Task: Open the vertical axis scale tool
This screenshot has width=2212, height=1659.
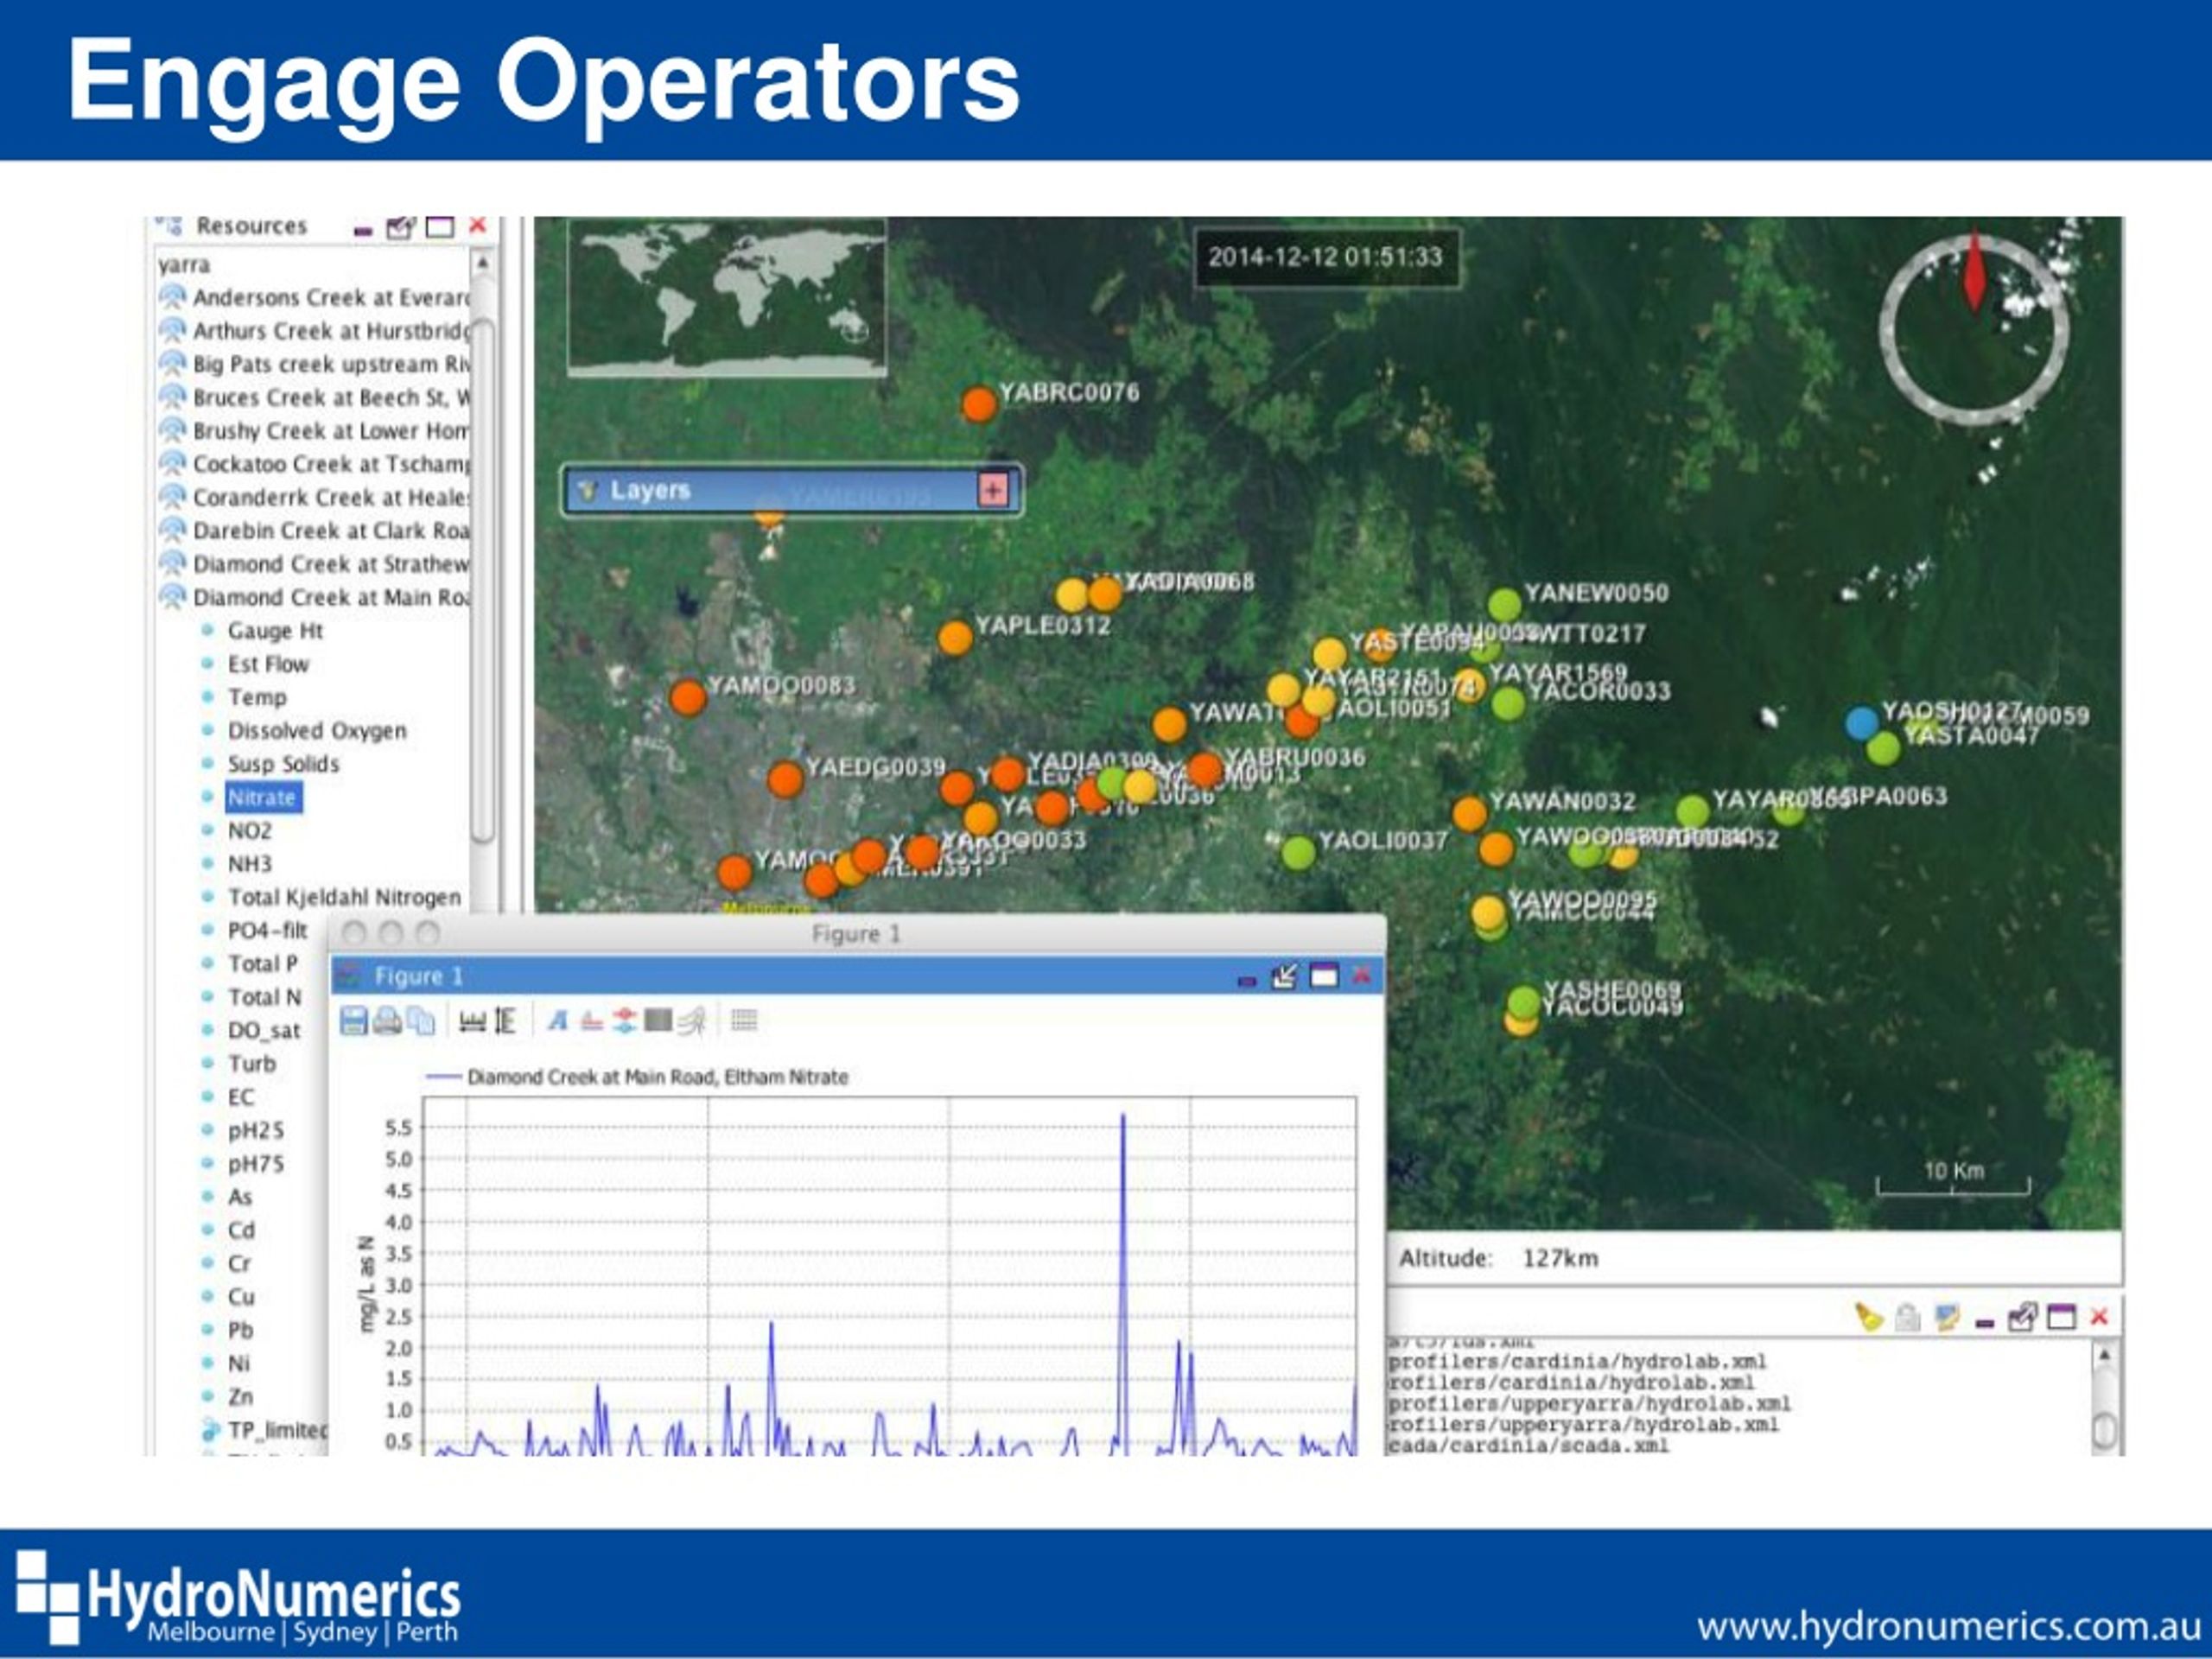Action: click(x=505, y=1020)
